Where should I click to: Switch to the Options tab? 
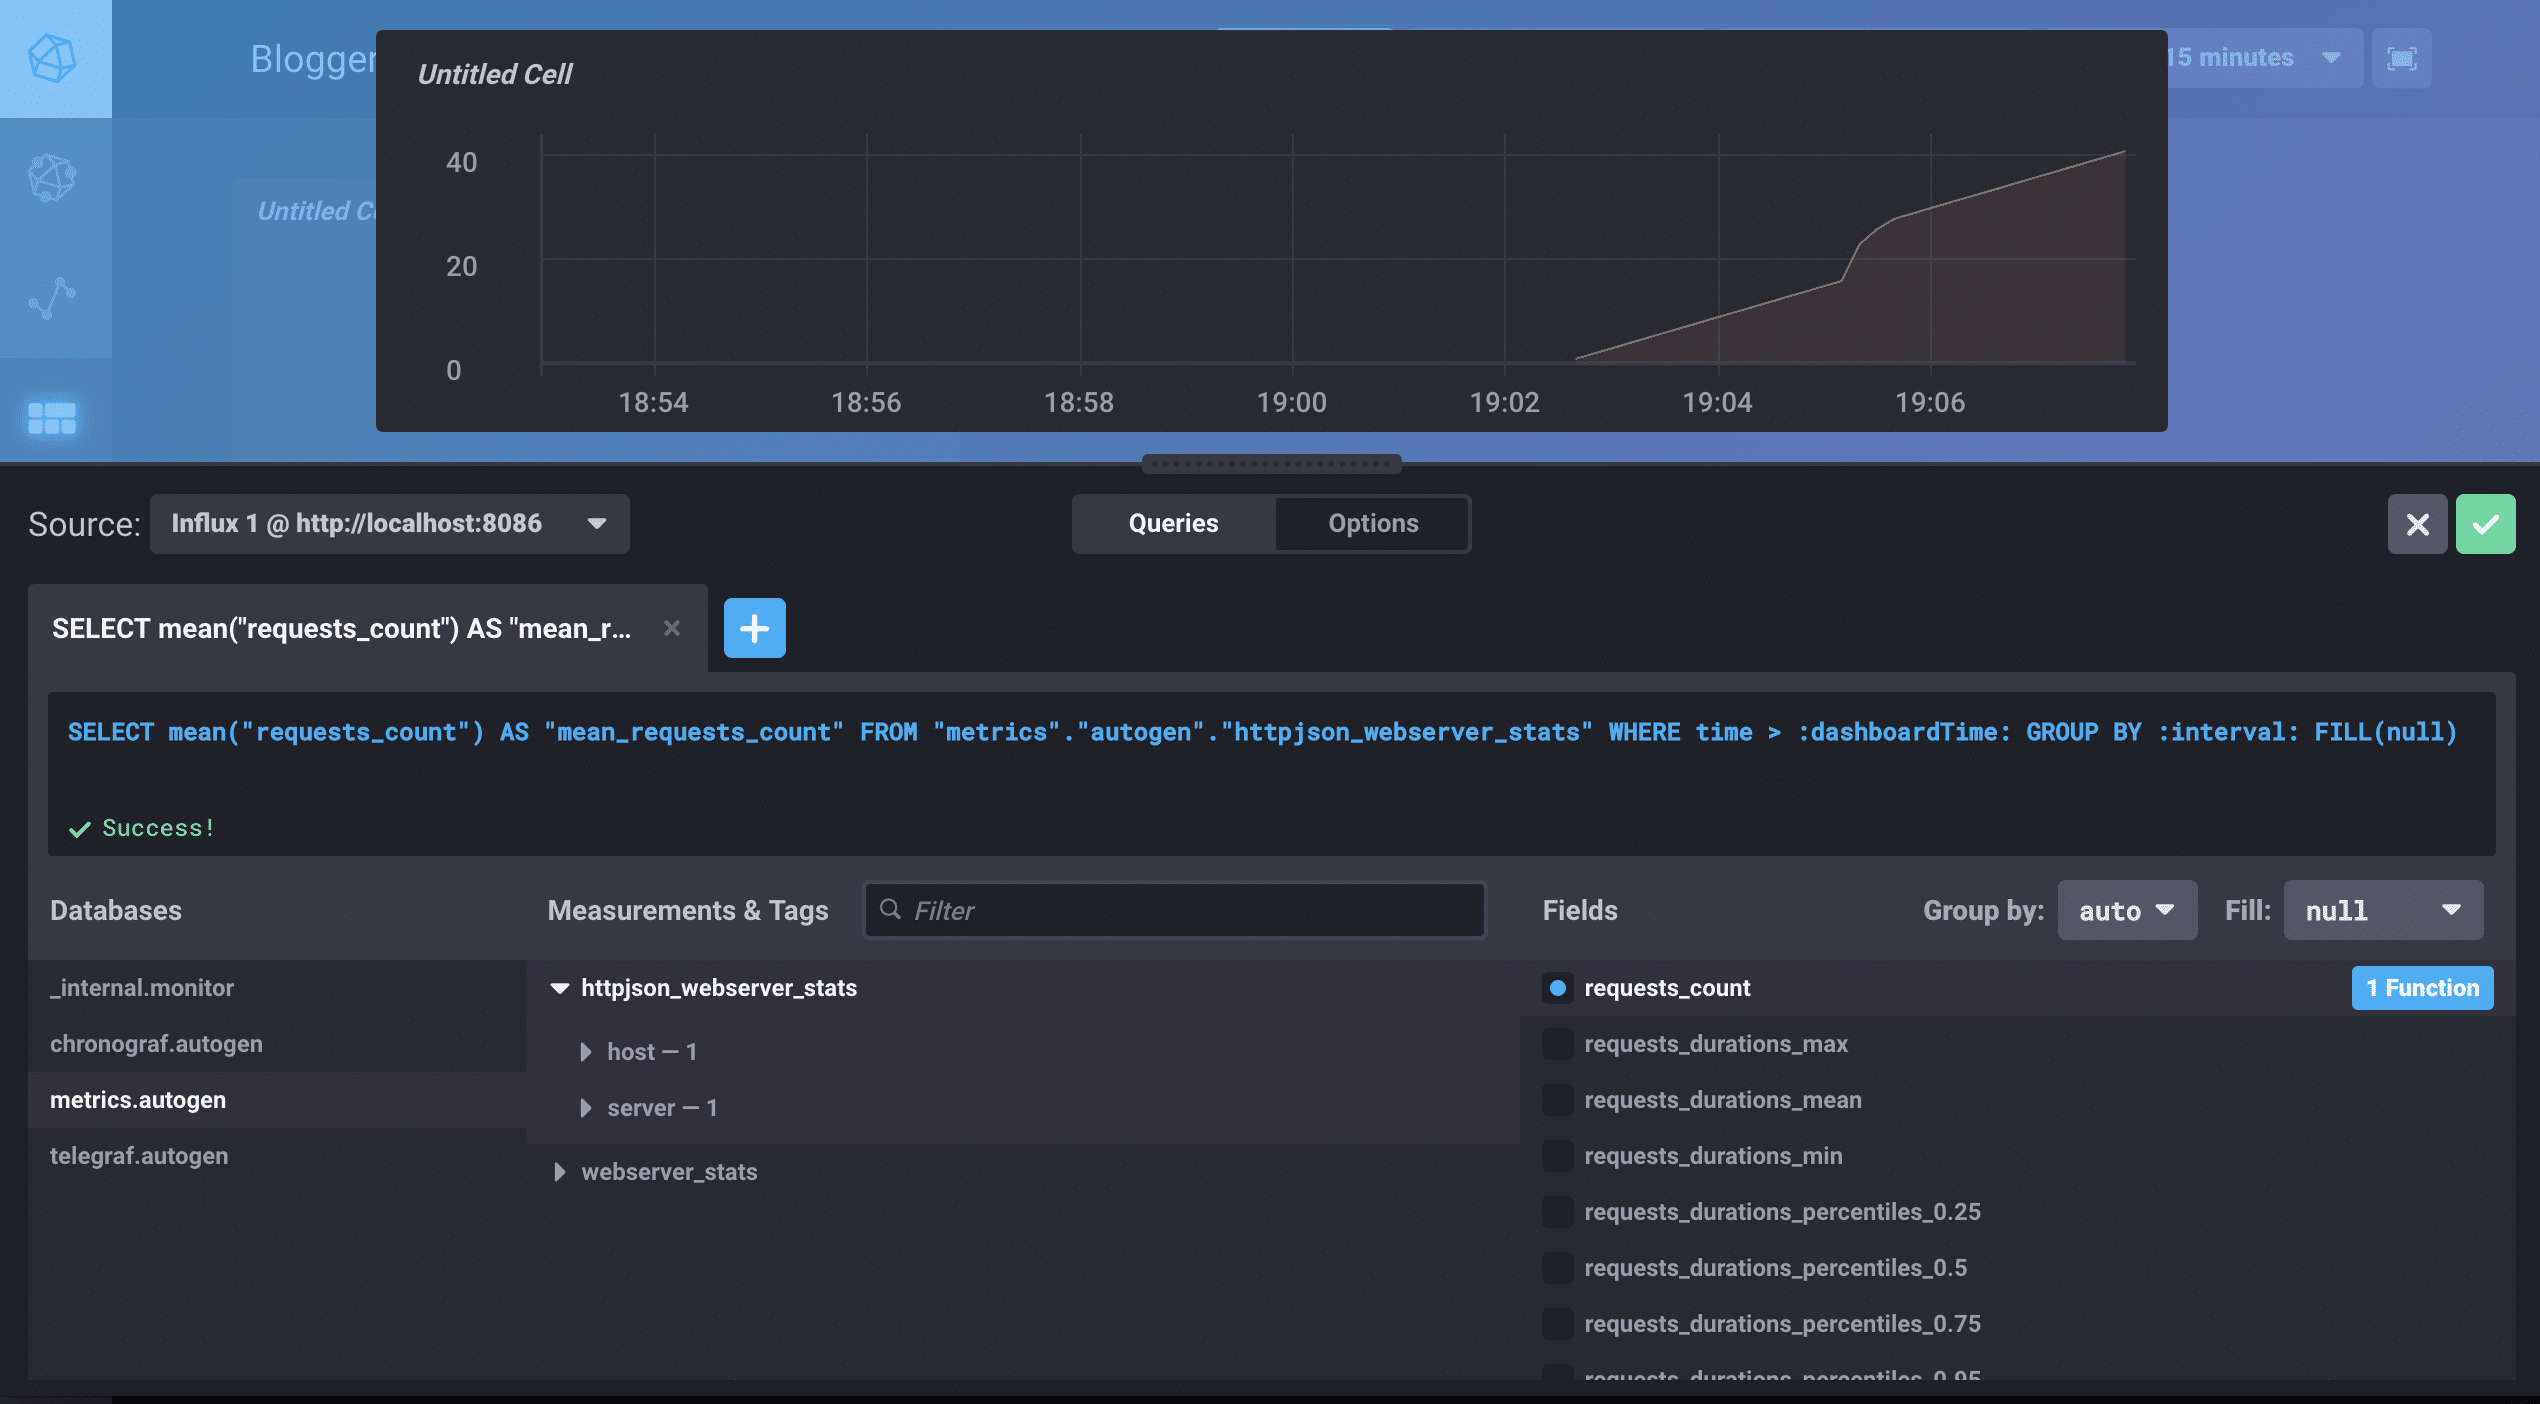pyautogui.click(x=1372, y=524)
